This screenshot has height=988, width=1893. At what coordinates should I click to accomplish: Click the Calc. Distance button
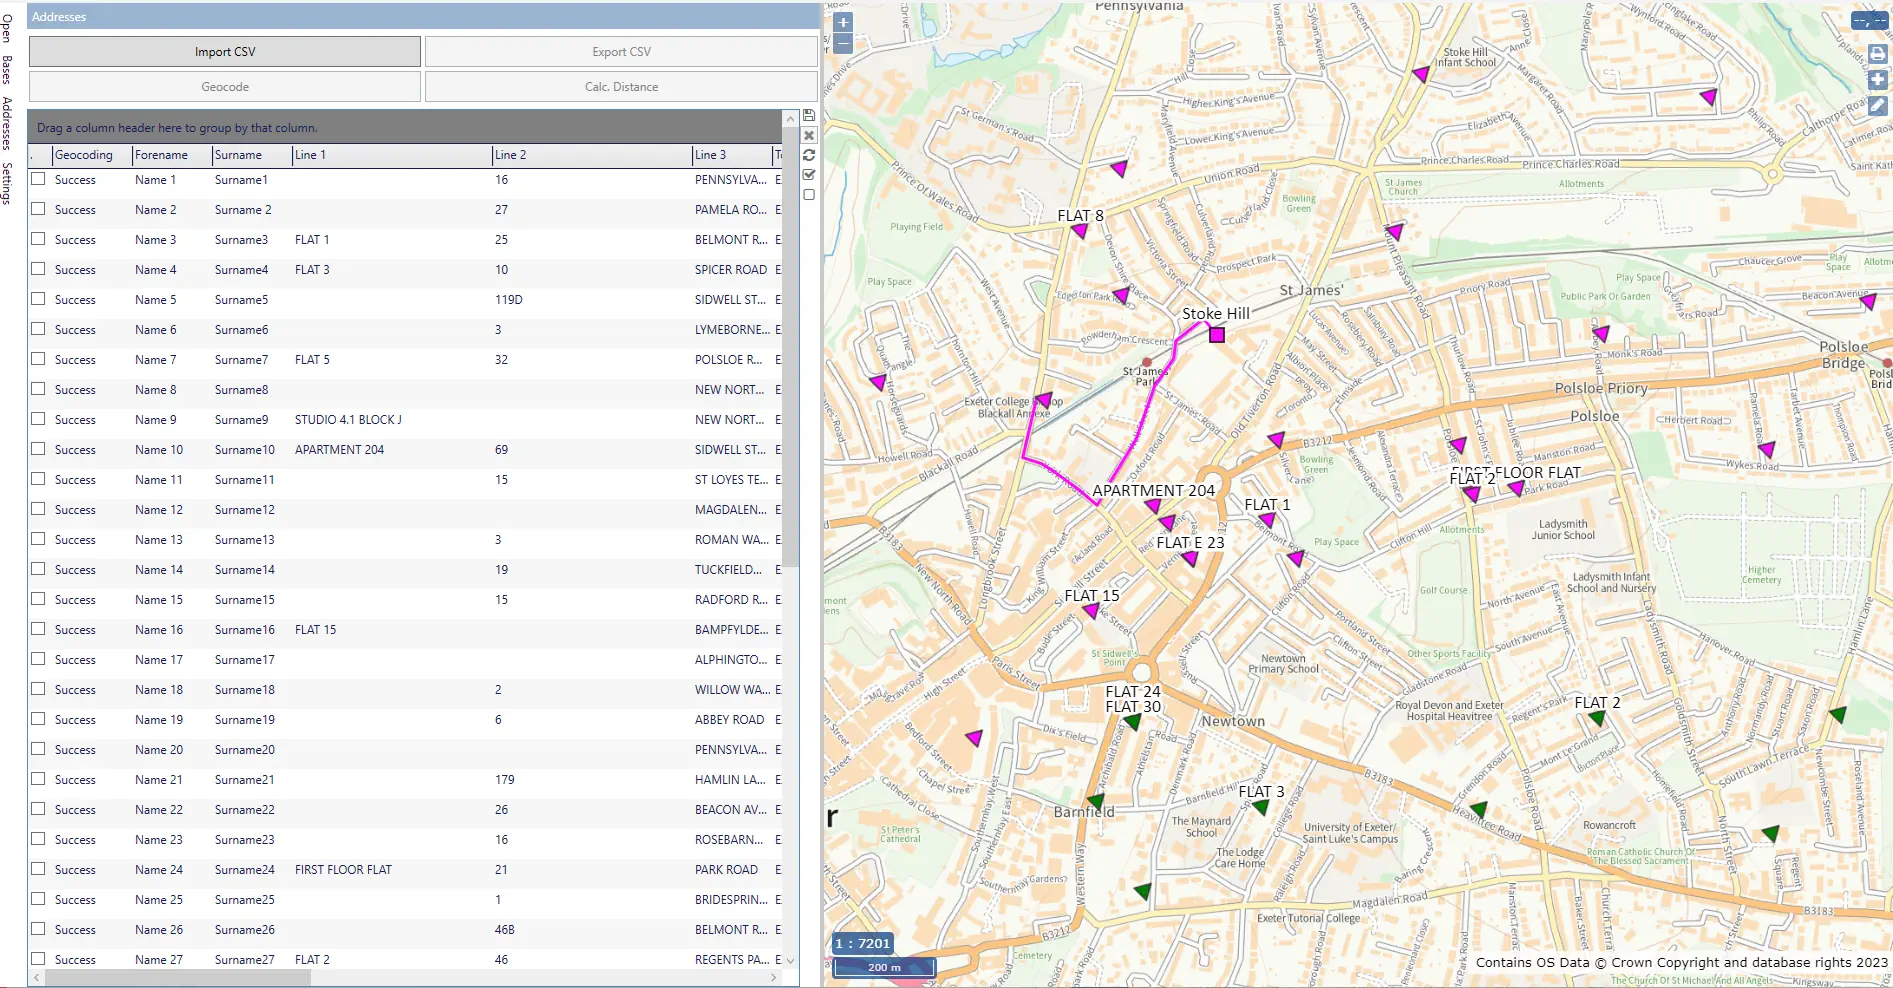tap(621, 87)
